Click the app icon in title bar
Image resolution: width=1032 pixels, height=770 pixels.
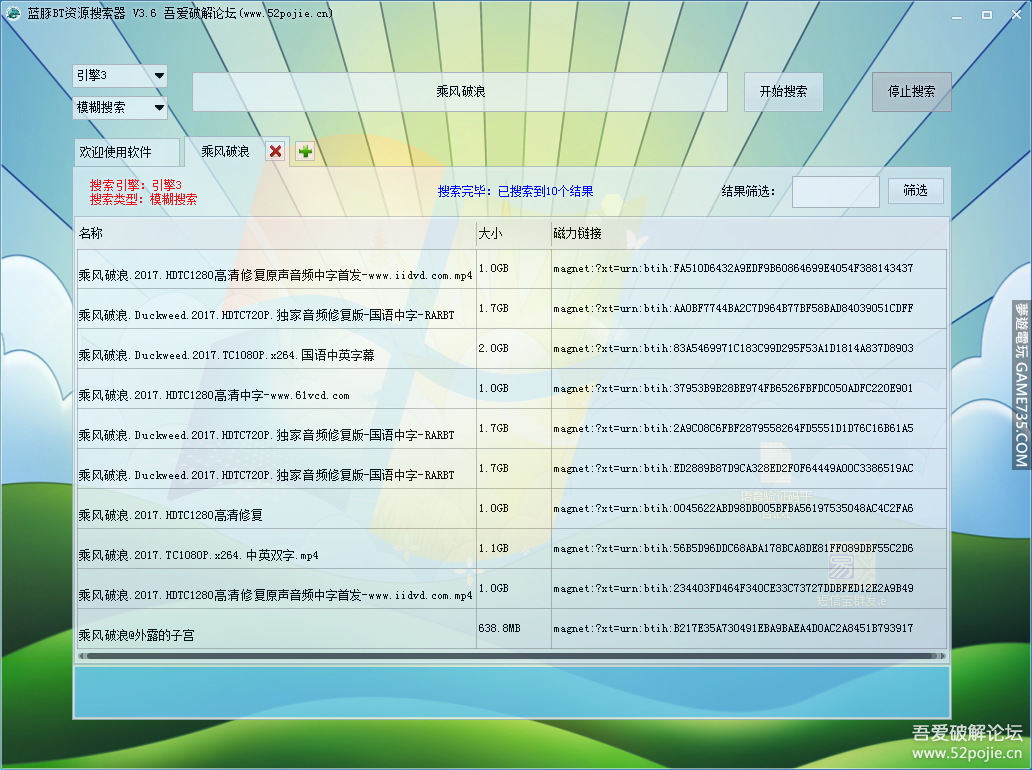(x=13, y=13)
